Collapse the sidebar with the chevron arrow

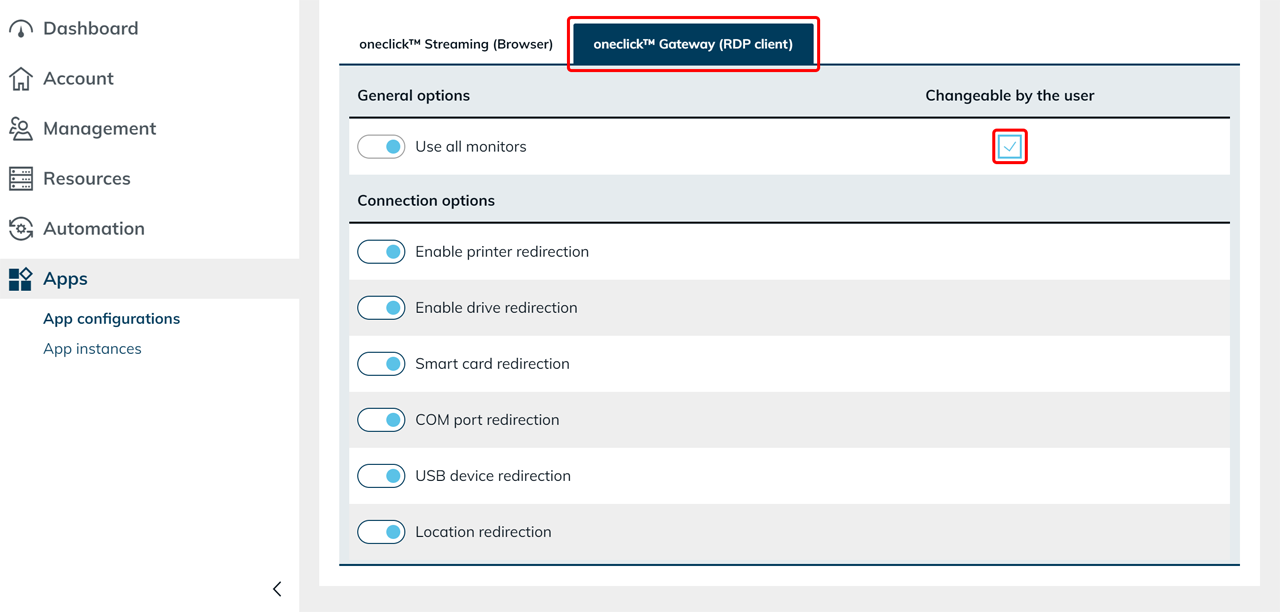click(x=277, y=589)
